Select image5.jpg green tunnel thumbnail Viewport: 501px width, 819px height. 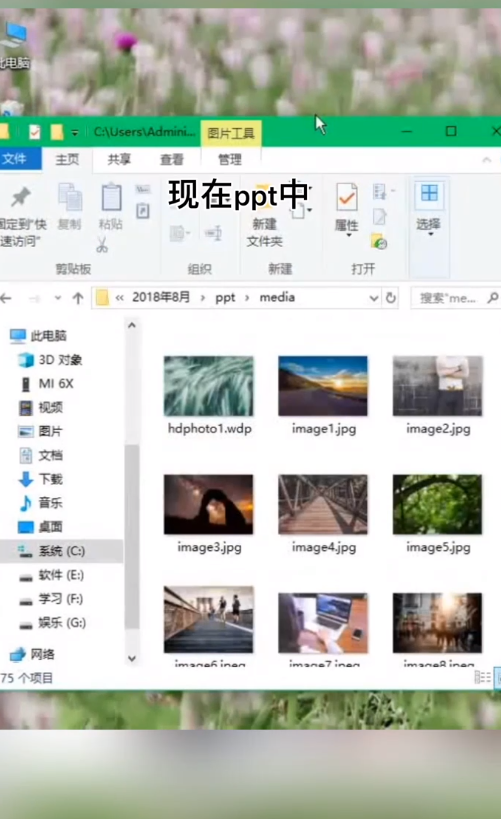437,504
